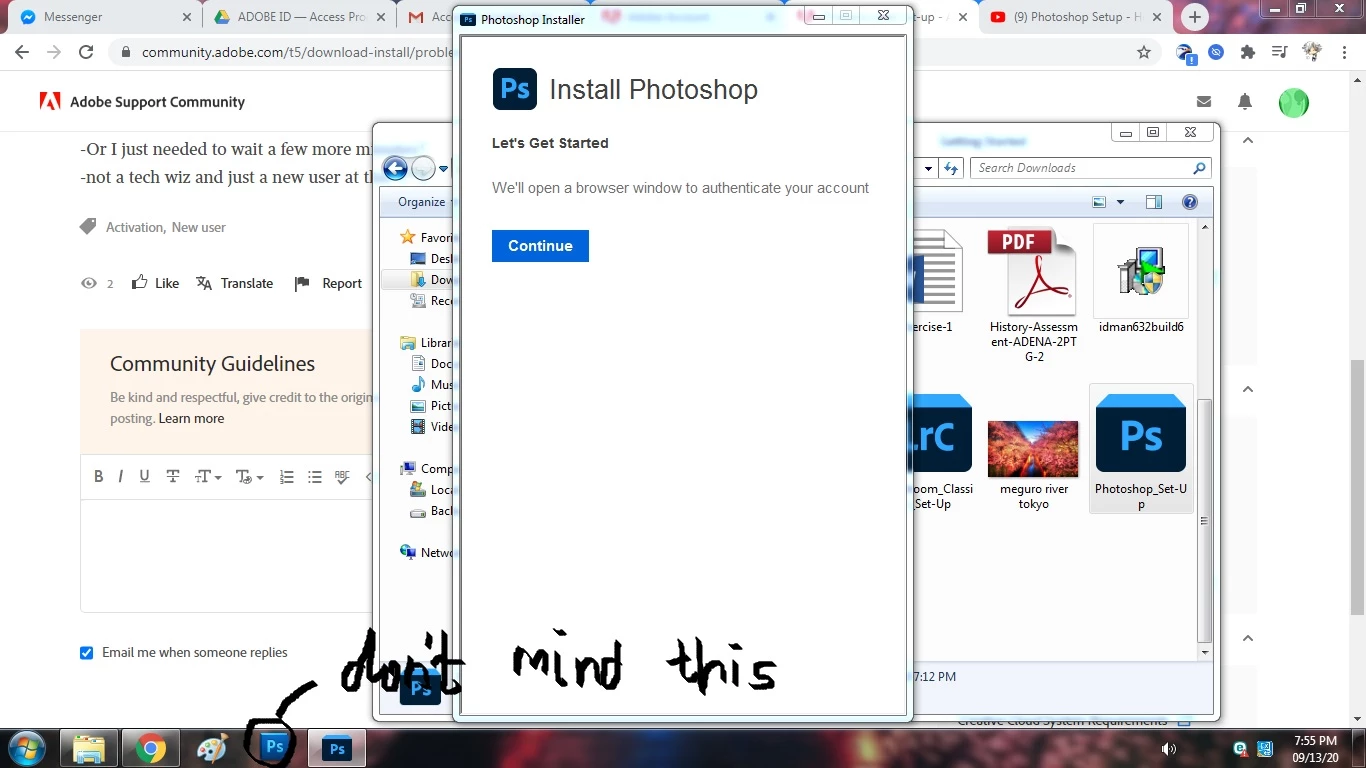Viewport: 1366px width, 768px height.
Task: Open the Chrome extensions puzzle icon
Action: 1247,52
